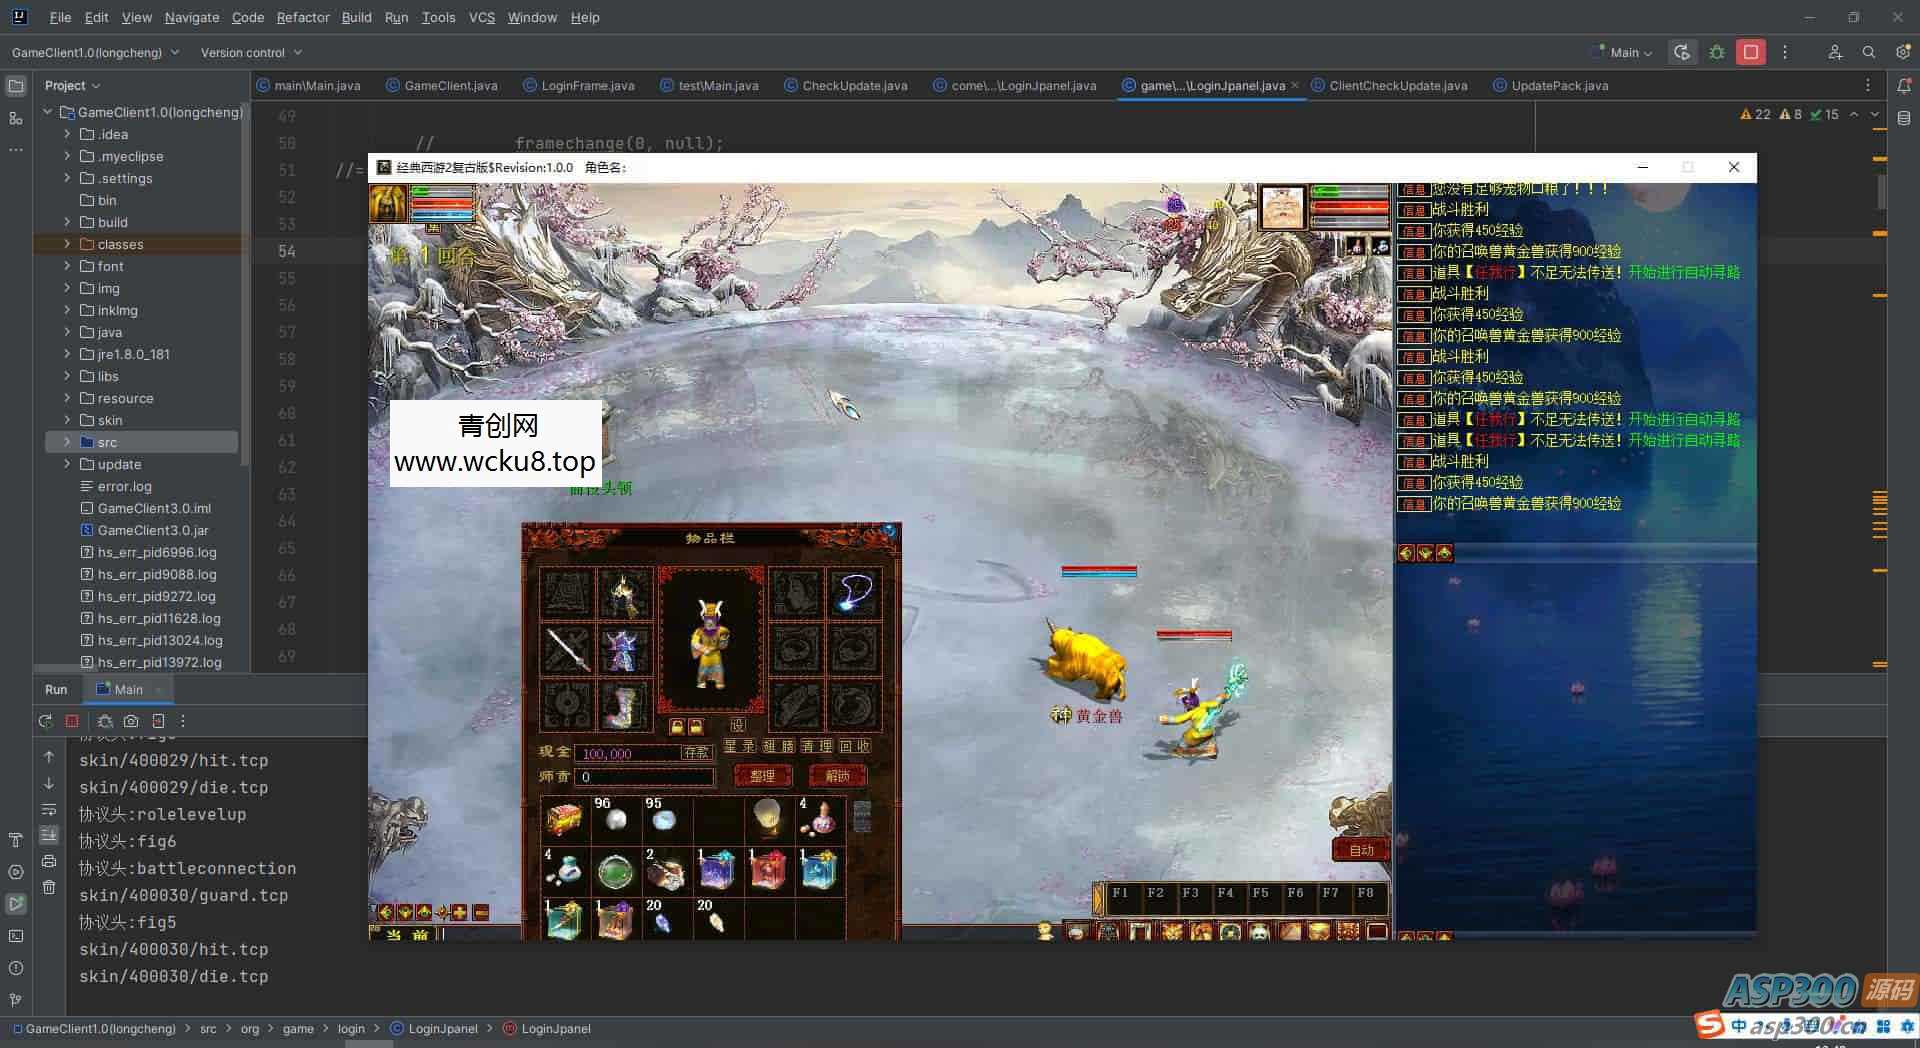Open the Refactor menu
Image resolution: width=1920 pixels, height=1048 pixels.
click(302, 17)
